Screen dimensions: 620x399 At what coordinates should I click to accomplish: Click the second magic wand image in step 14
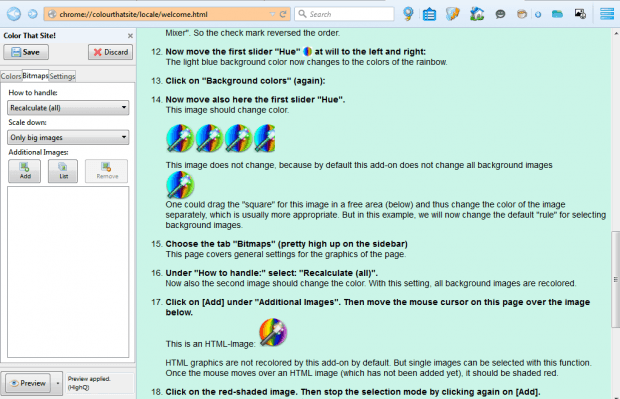pyautogui.click(x=209, y=138)
